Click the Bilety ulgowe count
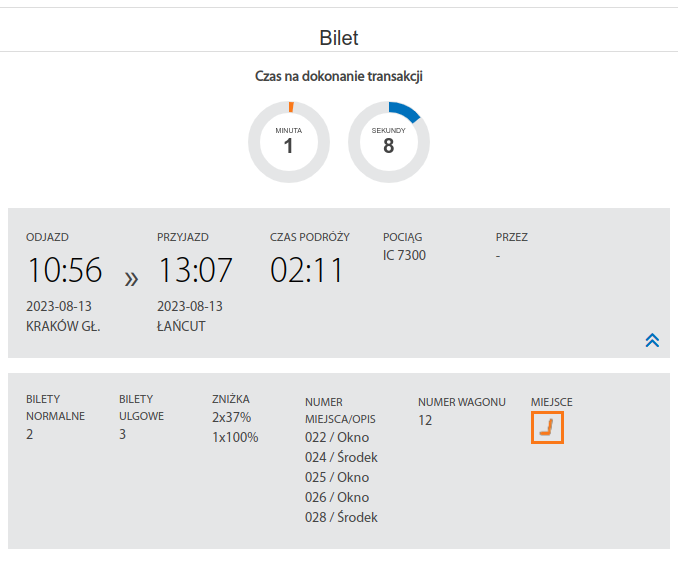 (x=122, y=434)
